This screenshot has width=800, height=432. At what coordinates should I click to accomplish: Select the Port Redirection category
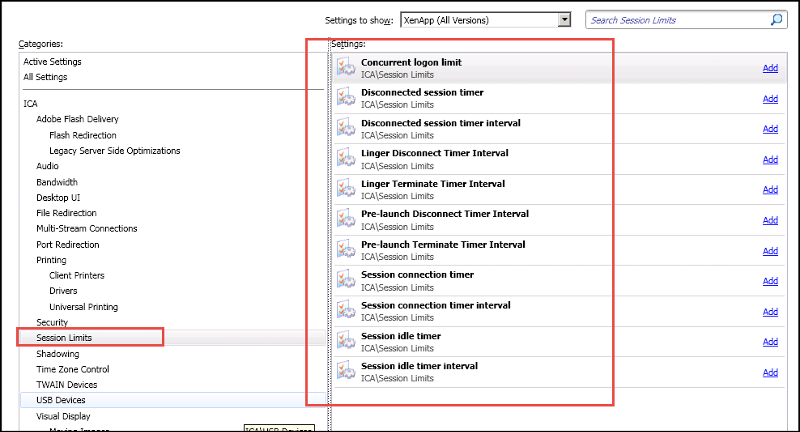67,244
